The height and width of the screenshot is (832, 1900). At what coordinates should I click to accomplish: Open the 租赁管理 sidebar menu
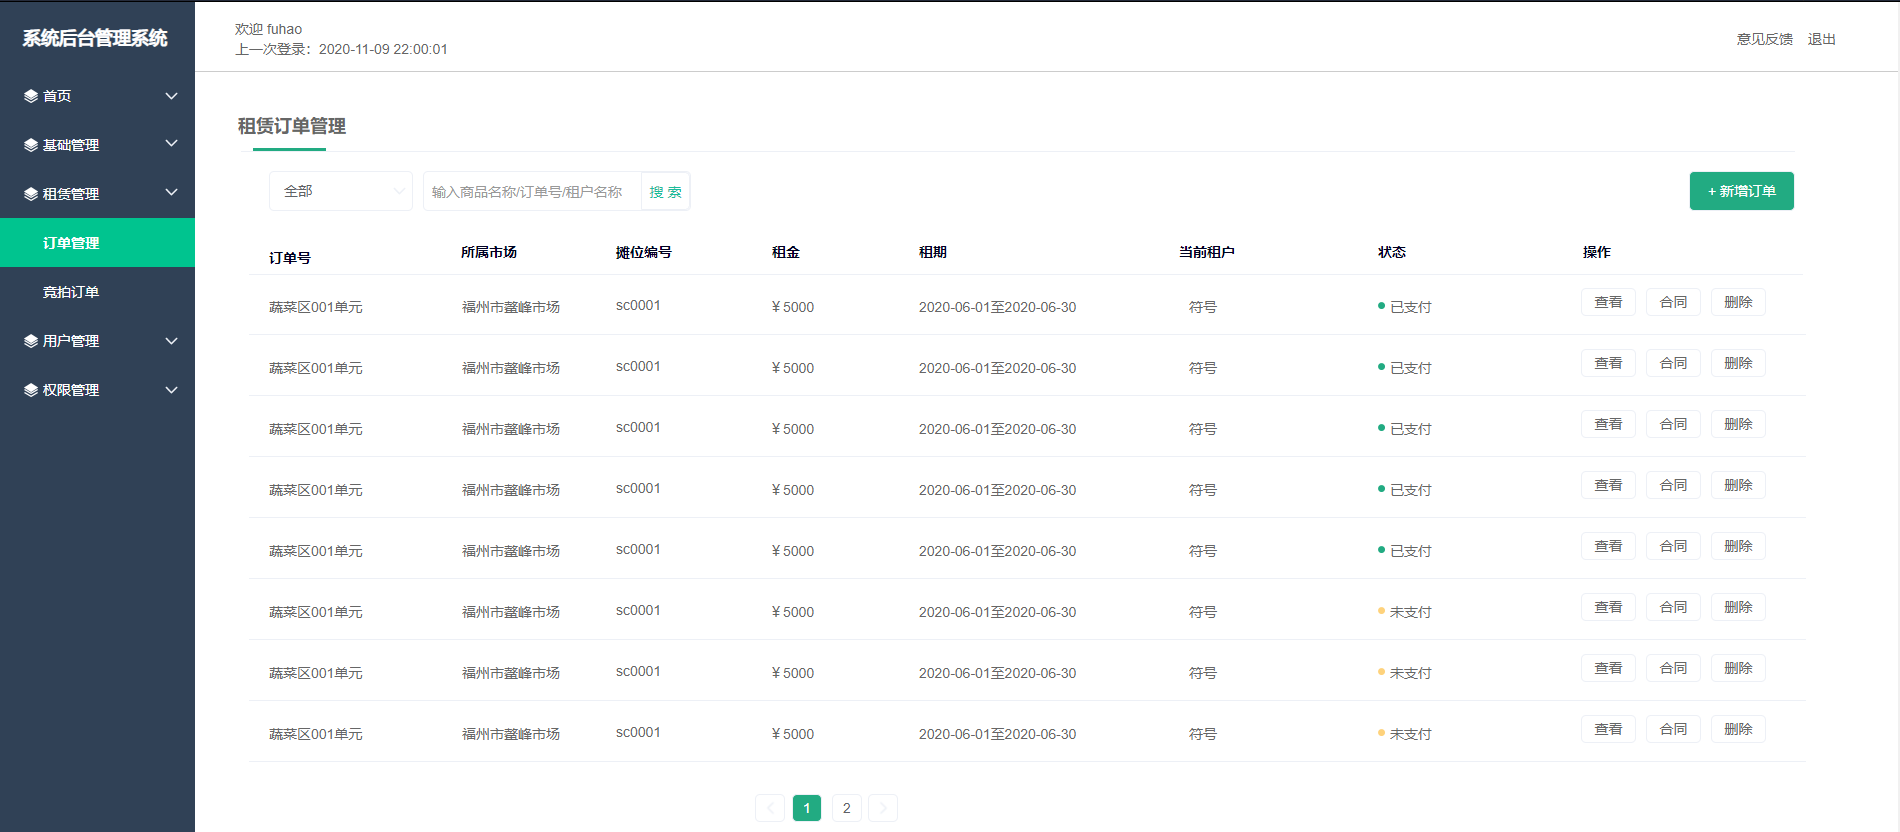tap(97, 194)
